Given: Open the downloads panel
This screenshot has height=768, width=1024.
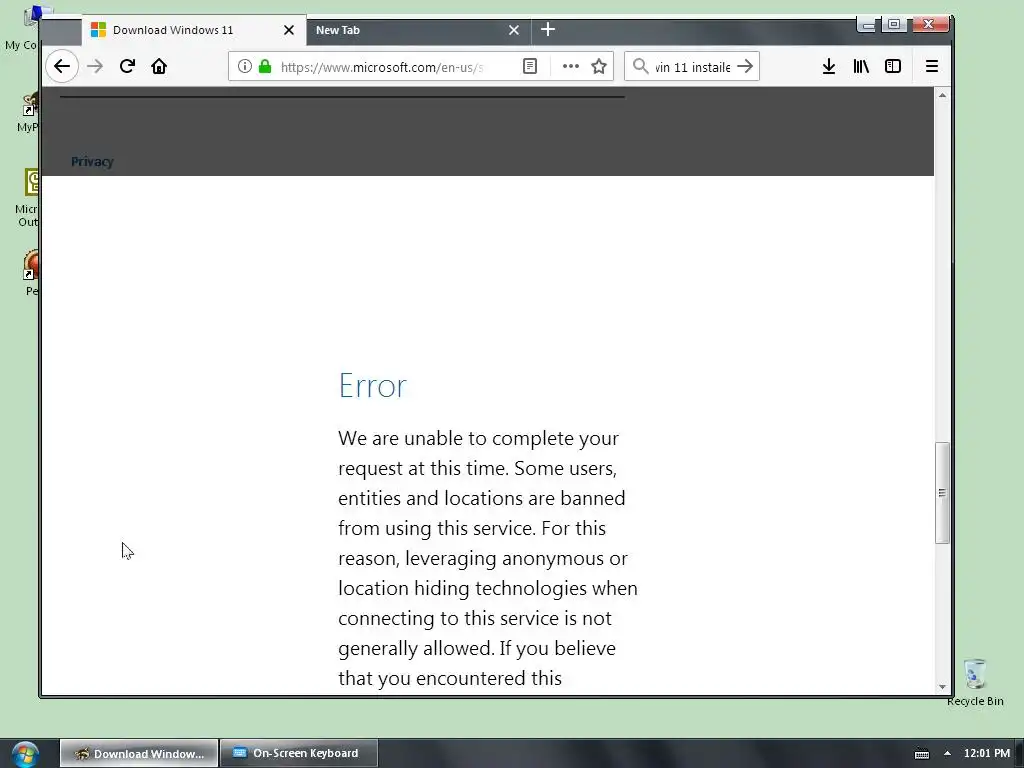Looking at the screenshot, I should [829, 66].
